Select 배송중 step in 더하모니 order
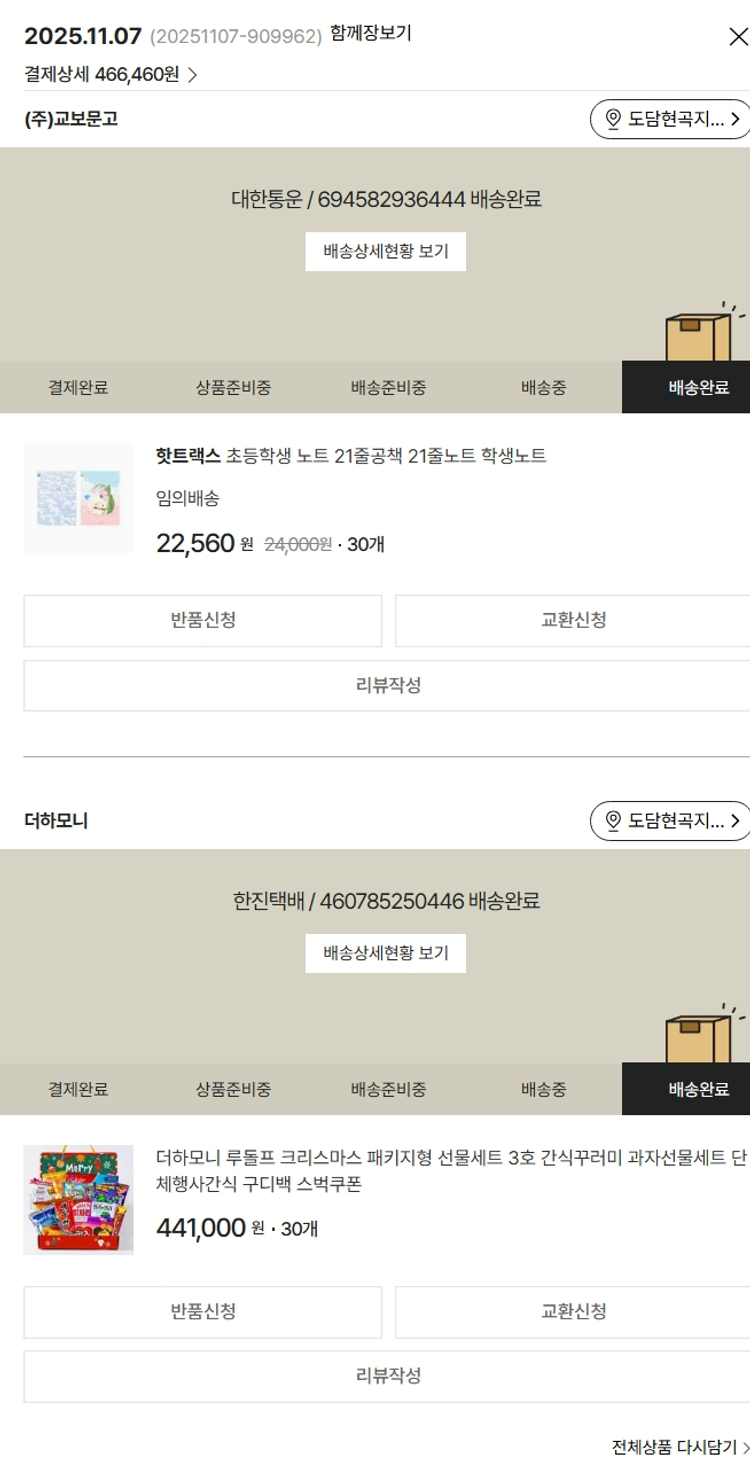The width and height of the screenshot is (750, 1471). click(543, 1089)
